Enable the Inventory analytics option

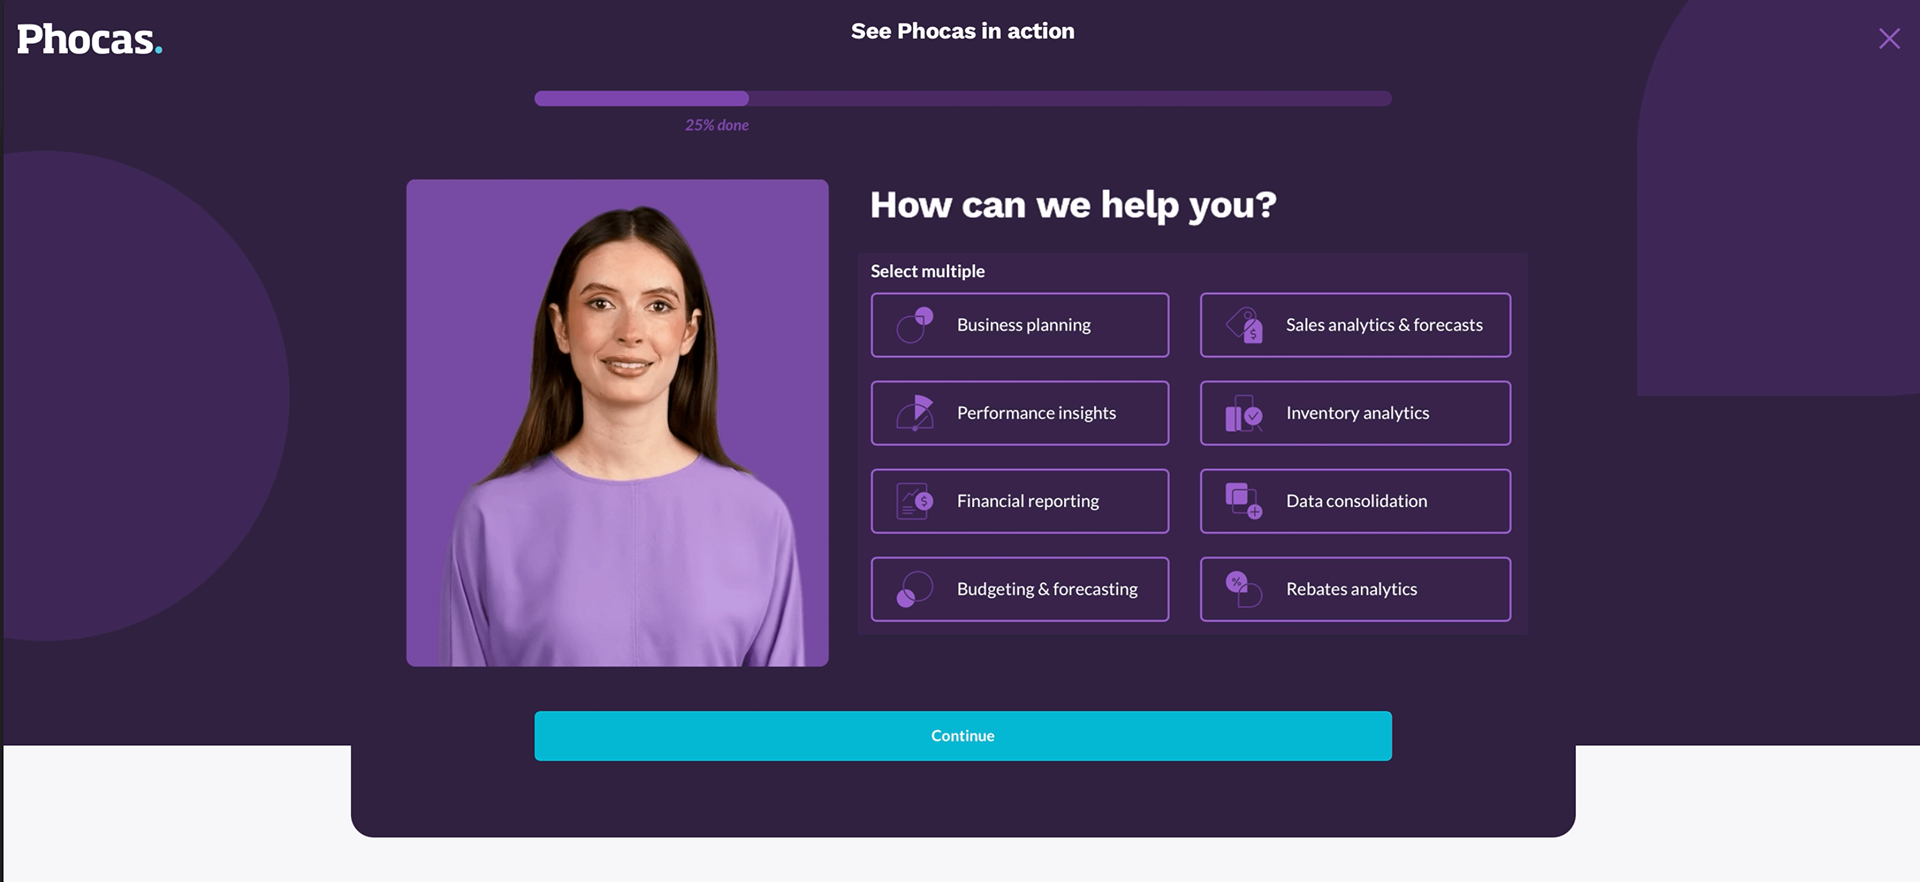point(1355,413)
